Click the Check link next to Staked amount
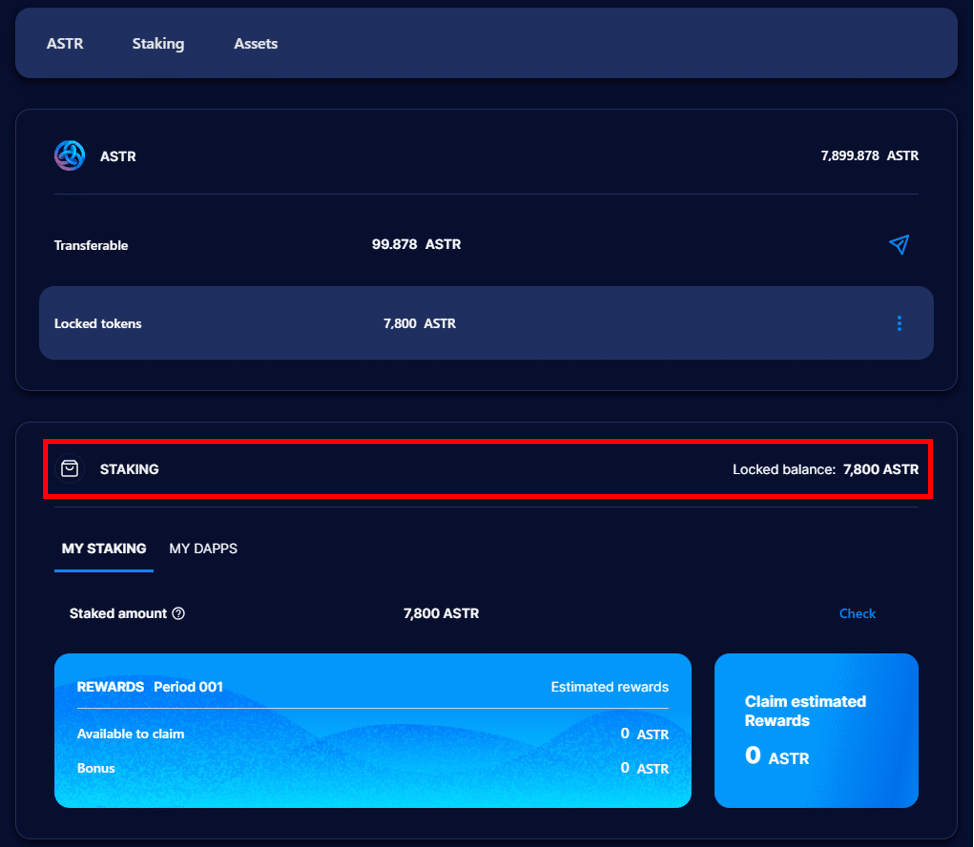The height and width of the screenshot is (847, 974). (857, 613)
